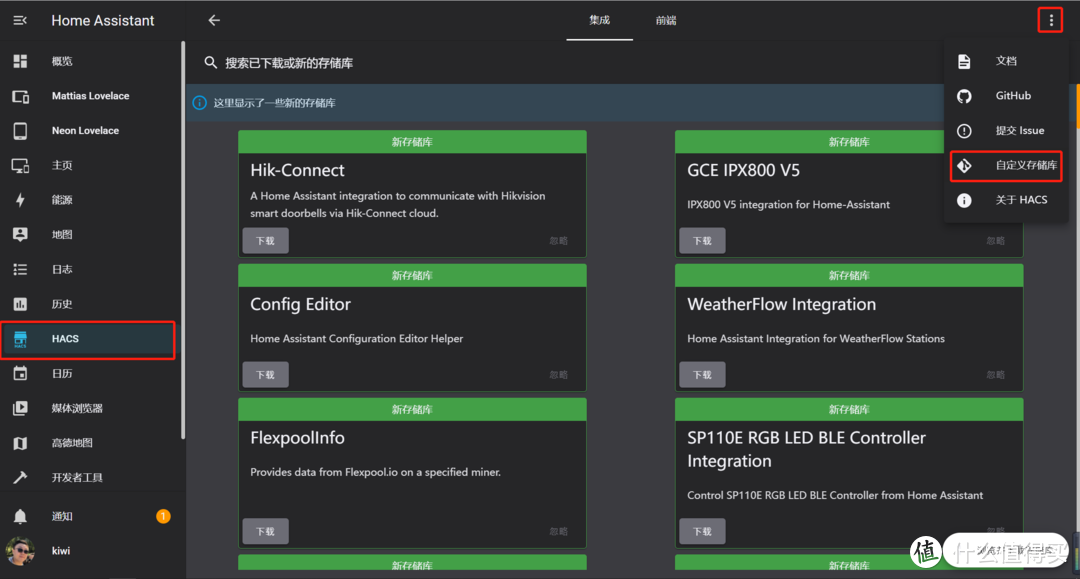Click the kiwi username label
Screen dimensions: 1080x579
pyautogui.click(x=61, y=551)
